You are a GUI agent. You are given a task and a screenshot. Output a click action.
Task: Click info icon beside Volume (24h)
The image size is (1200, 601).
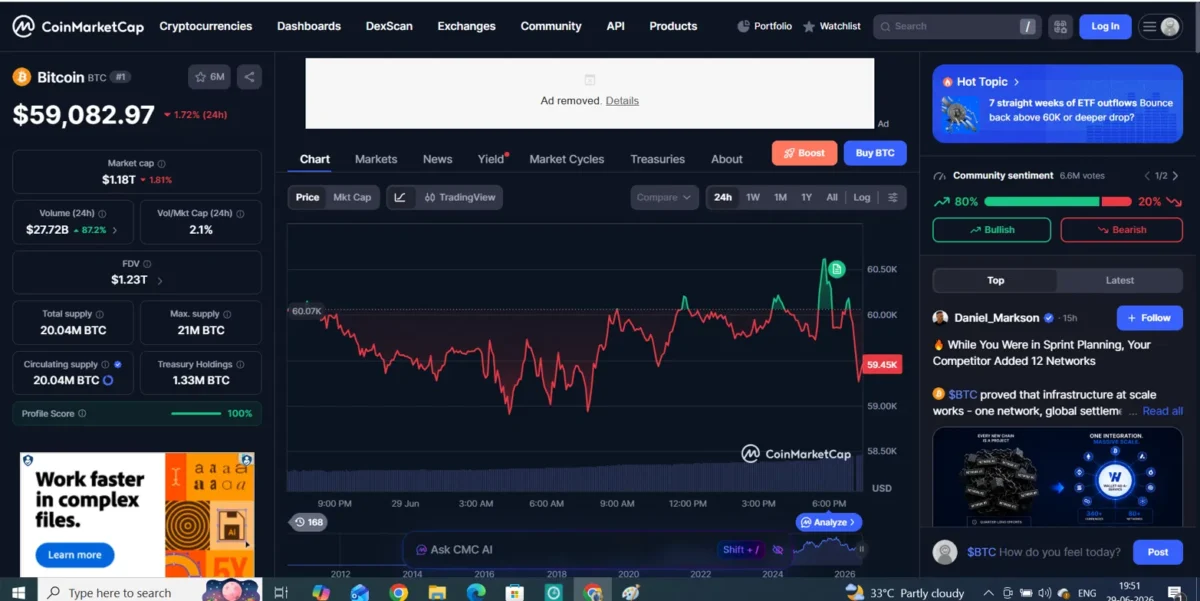point(102,213)
